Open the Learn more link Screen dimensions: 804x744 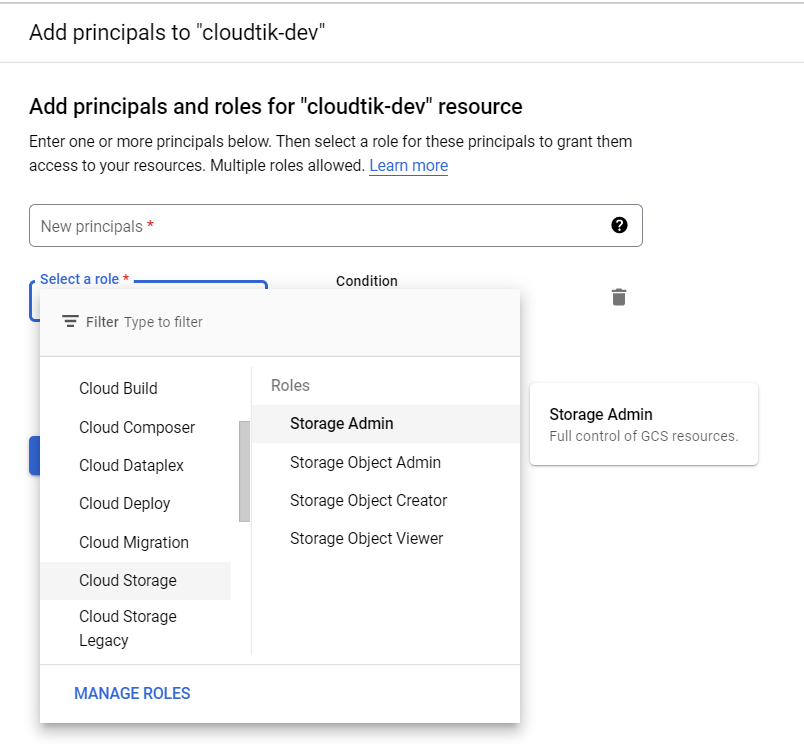[409, 166]
